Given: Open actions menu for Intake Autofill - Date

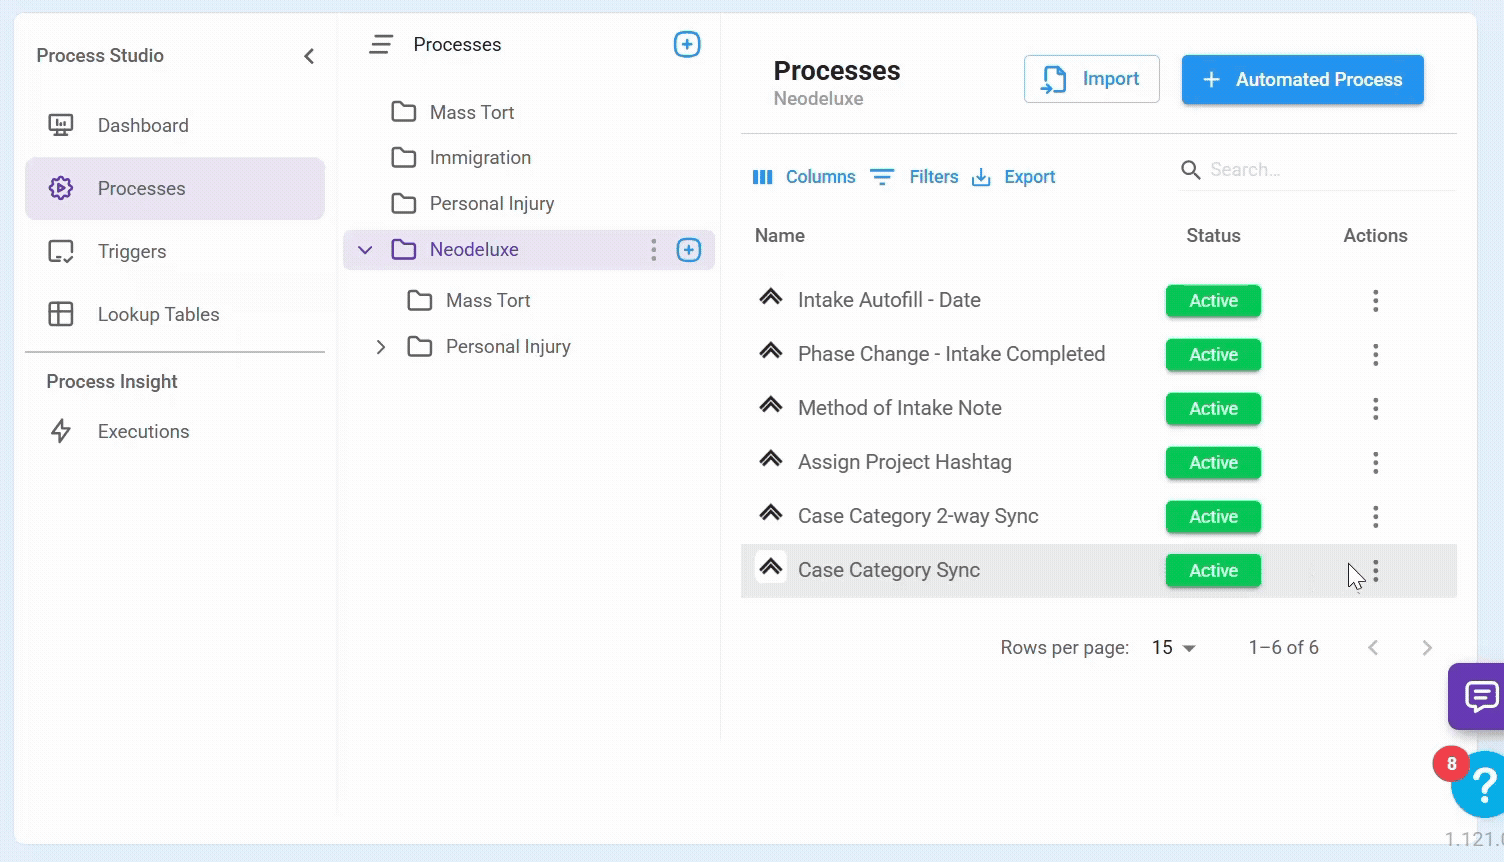Looking at the screenshot, I should [x=1376, y=301].
